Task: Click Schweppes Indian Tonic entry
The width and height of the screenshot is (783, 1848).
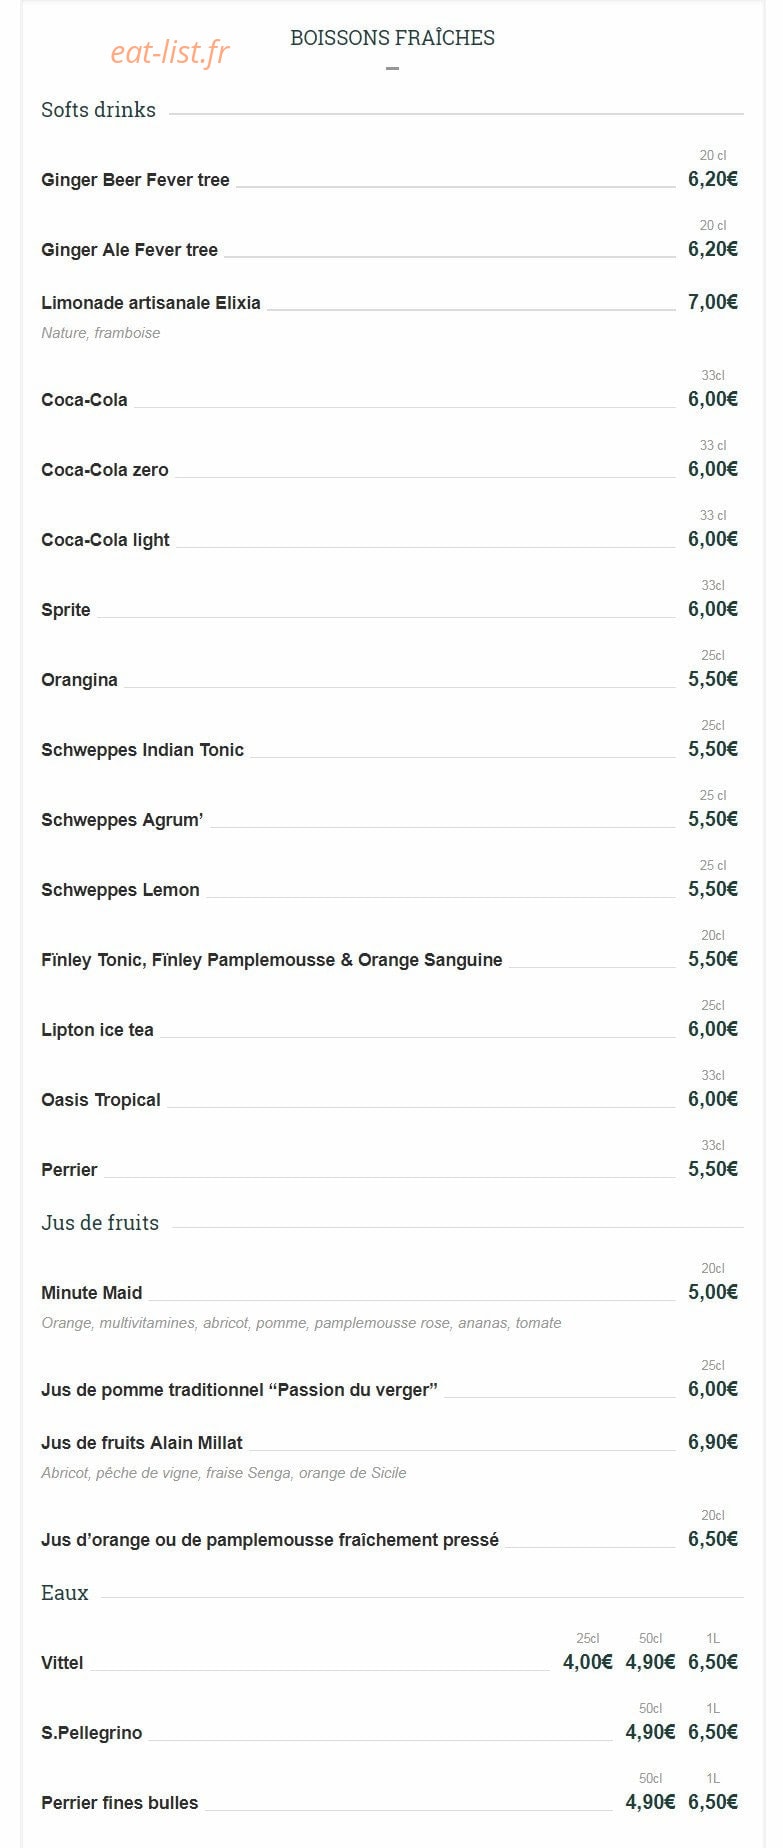Action: (x=142, y=750)
